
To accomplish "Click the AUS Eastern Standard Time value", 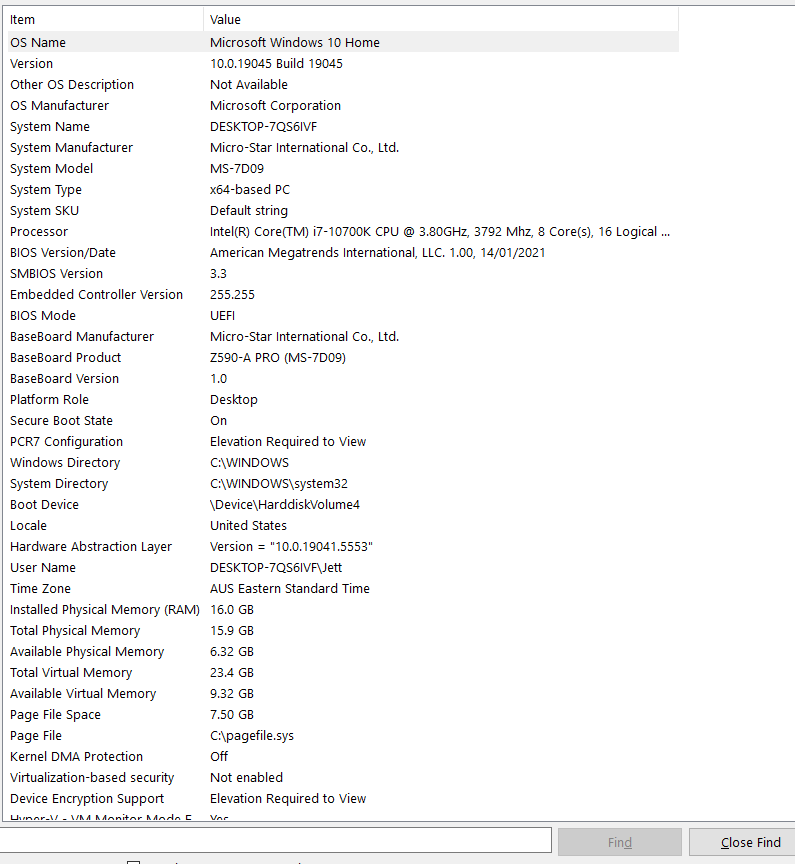I will (x=289, y=588).
